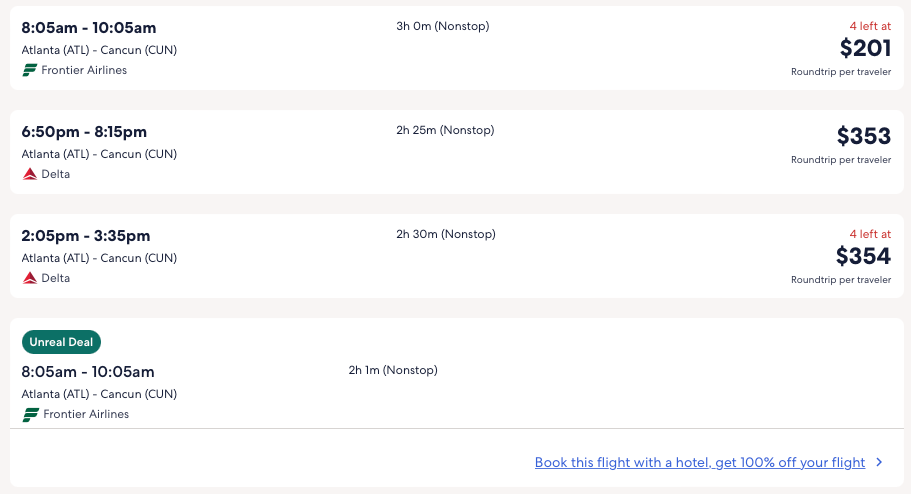This screenshot has height=494, width=911.
Task: Select the $353 Delta flight price
Action: (864, 136)
